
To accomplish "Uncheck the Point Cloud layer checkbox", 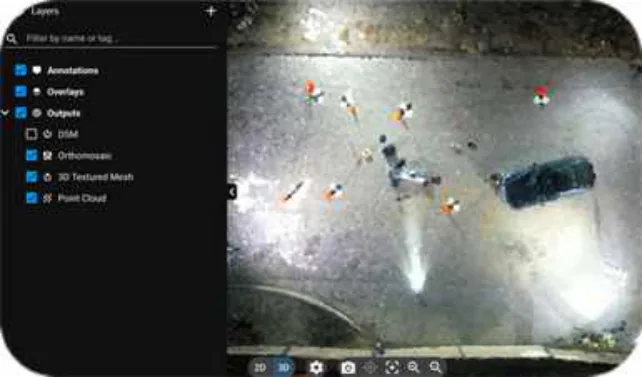I will coord(32,198).
